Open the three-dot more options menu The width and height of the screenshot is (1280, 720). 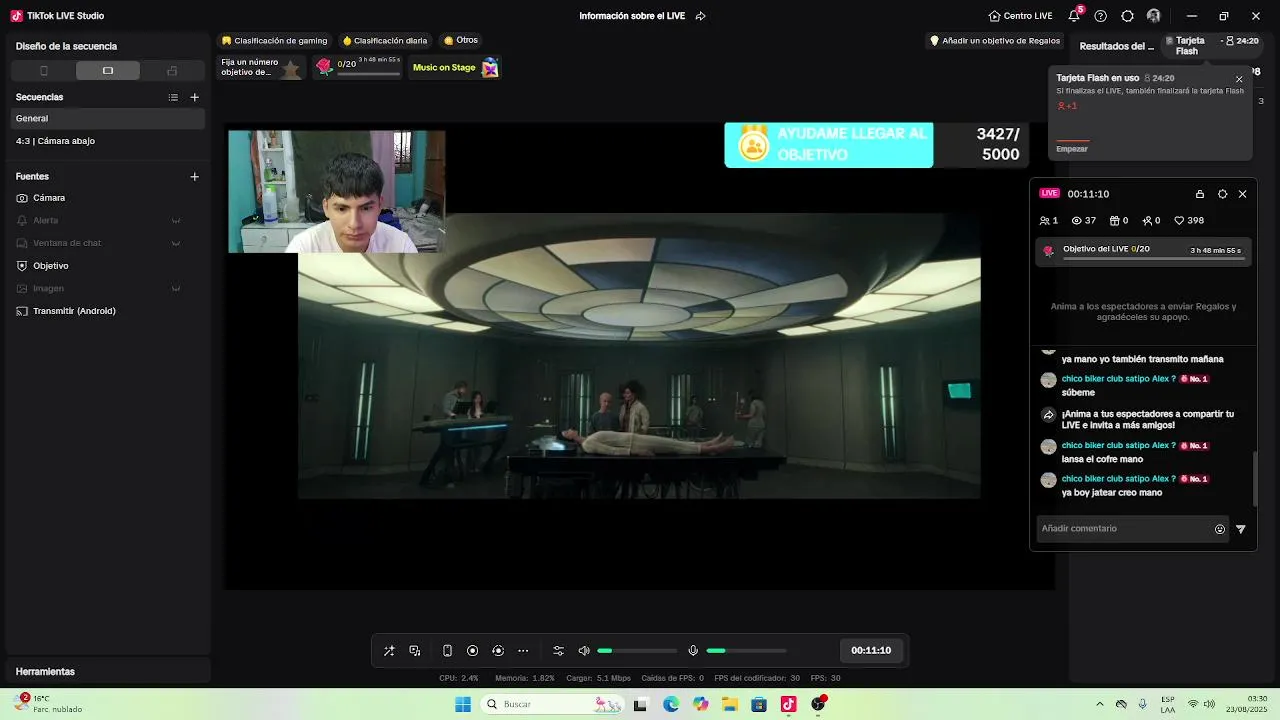point(523,651)
